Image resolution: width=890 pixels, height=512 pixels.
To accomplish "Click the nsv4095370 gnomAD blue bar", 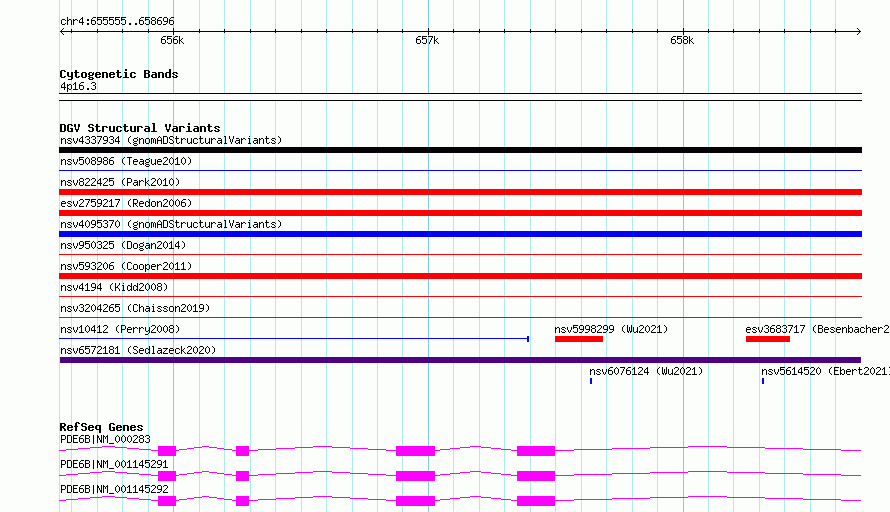I will coord(460,234).
